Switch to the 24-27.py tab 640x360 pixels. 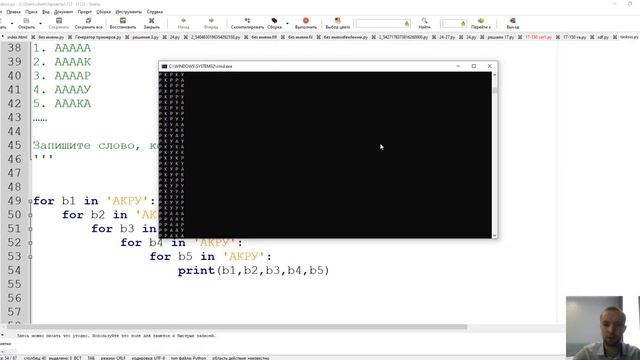pos(447,37)
